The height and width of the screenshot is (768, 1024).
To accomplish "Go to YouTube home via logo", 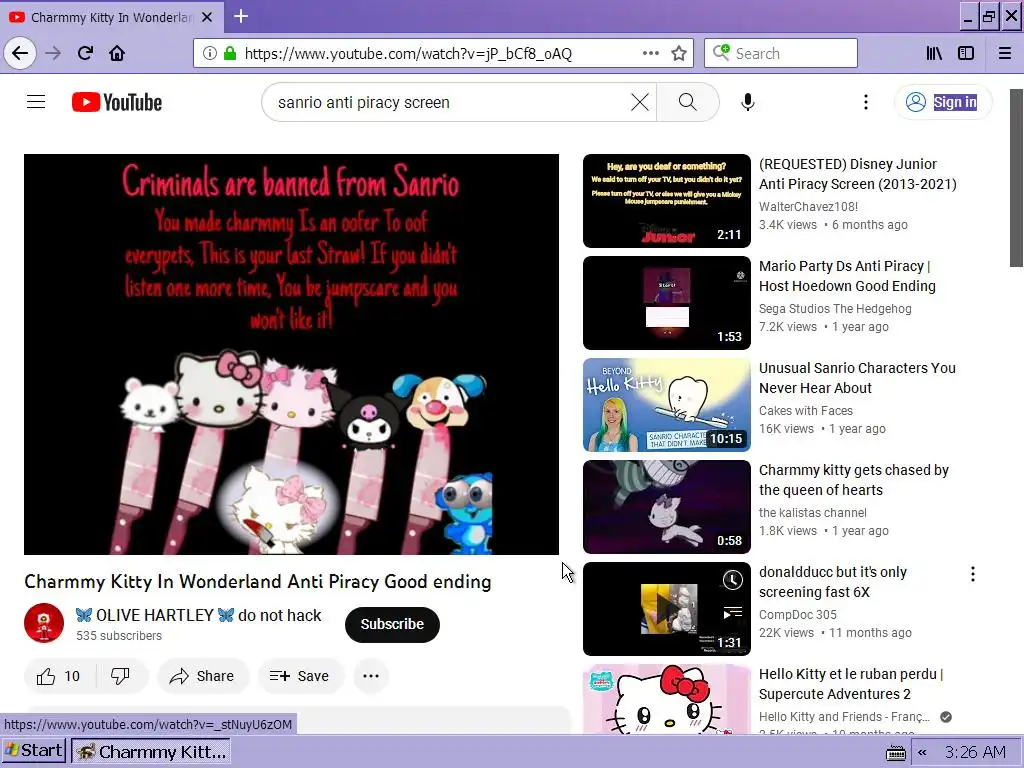I will click(x=117, y=102).
